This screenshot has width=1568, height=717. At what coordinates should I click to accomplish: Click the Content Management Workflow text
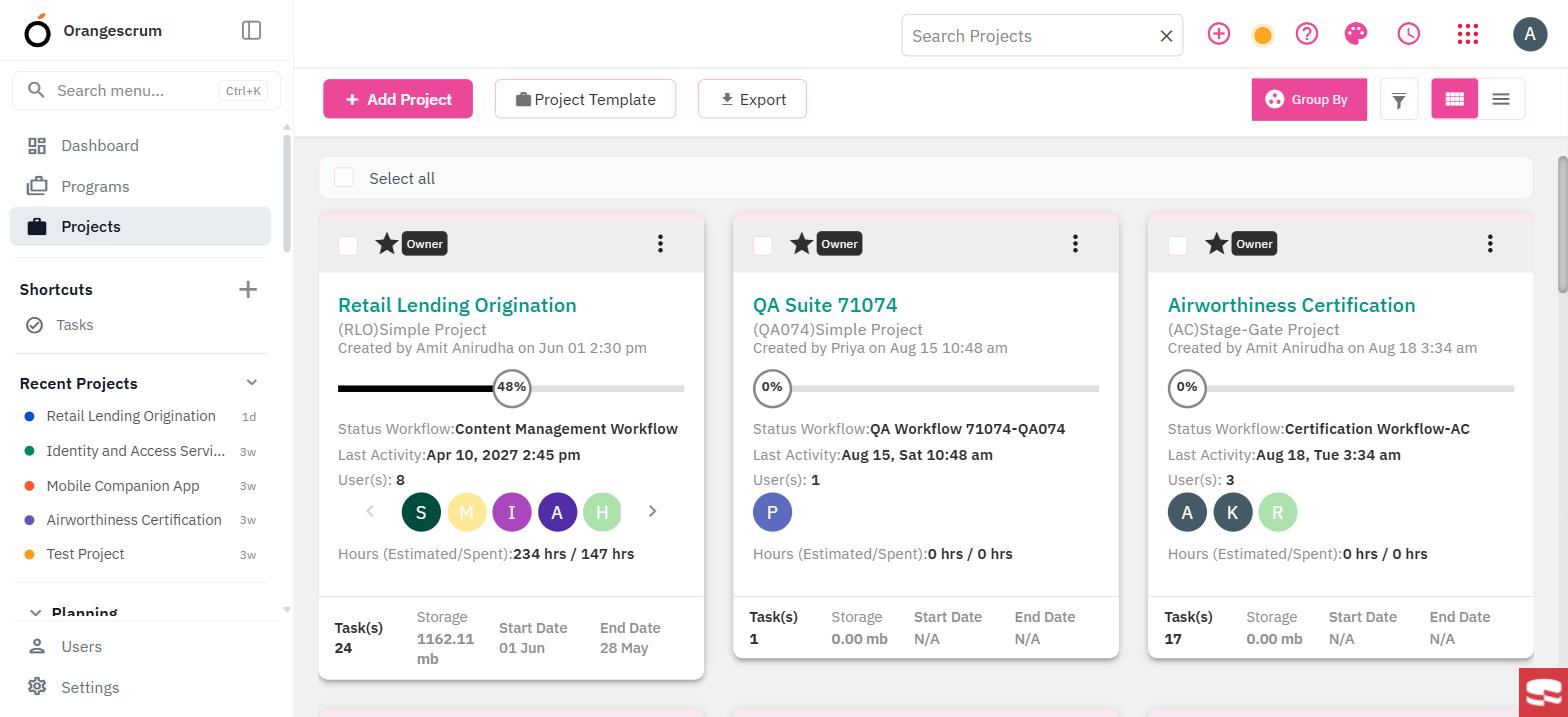tap(566, 429)
